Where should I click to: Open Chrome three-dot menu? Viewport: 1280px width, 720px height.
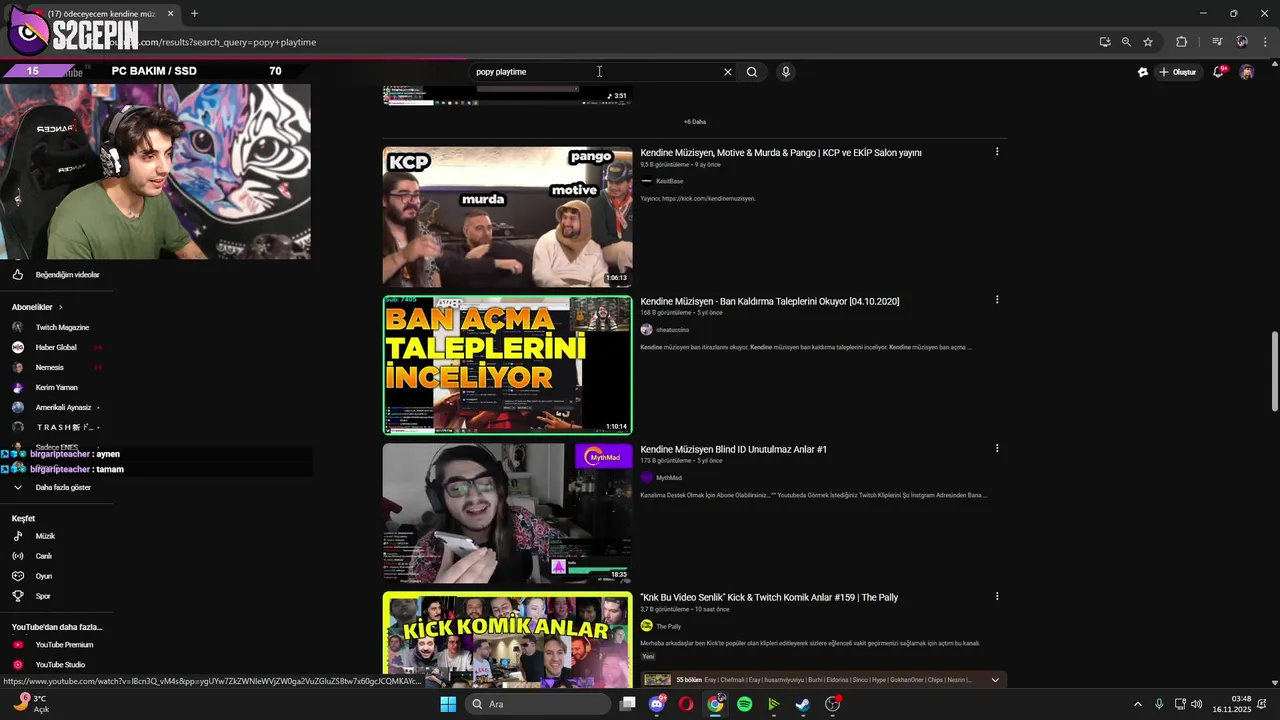tap(1266, 42)
